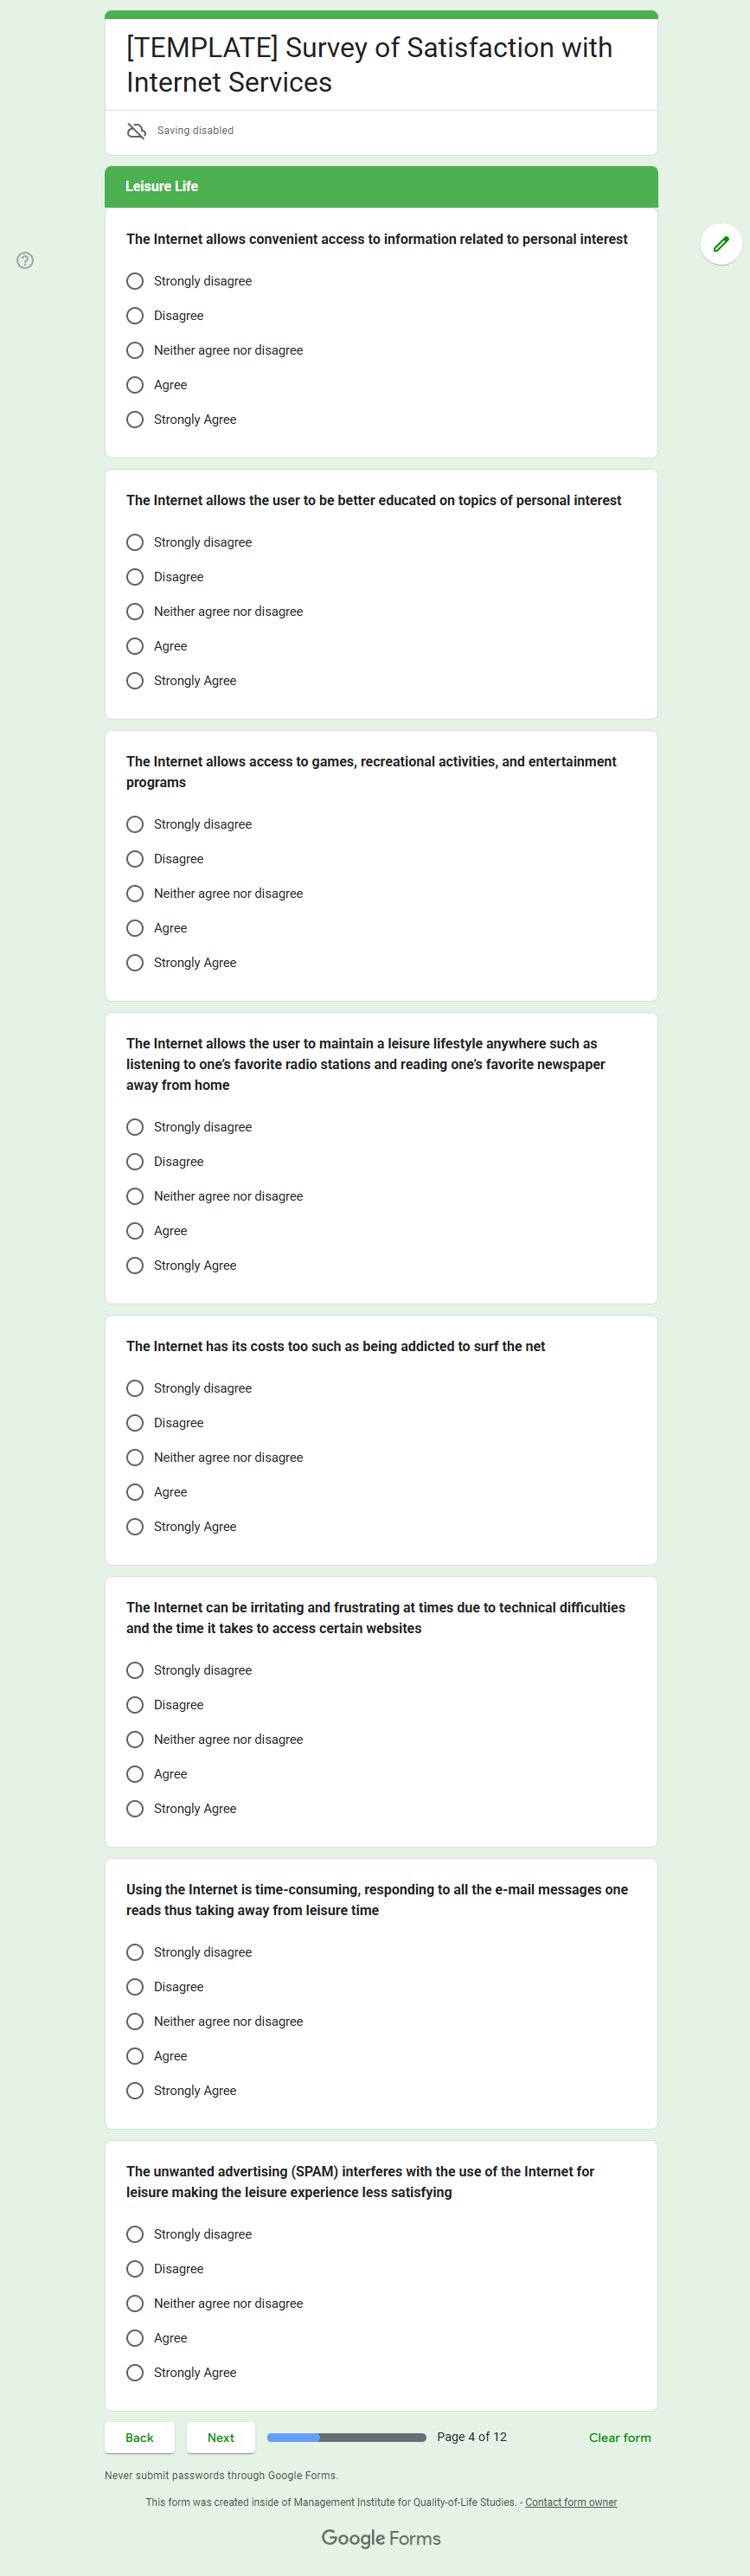
Task: Pick Strongly Agree for unwanted SPAM advertising question
Action: click(x=135, y=2373)
